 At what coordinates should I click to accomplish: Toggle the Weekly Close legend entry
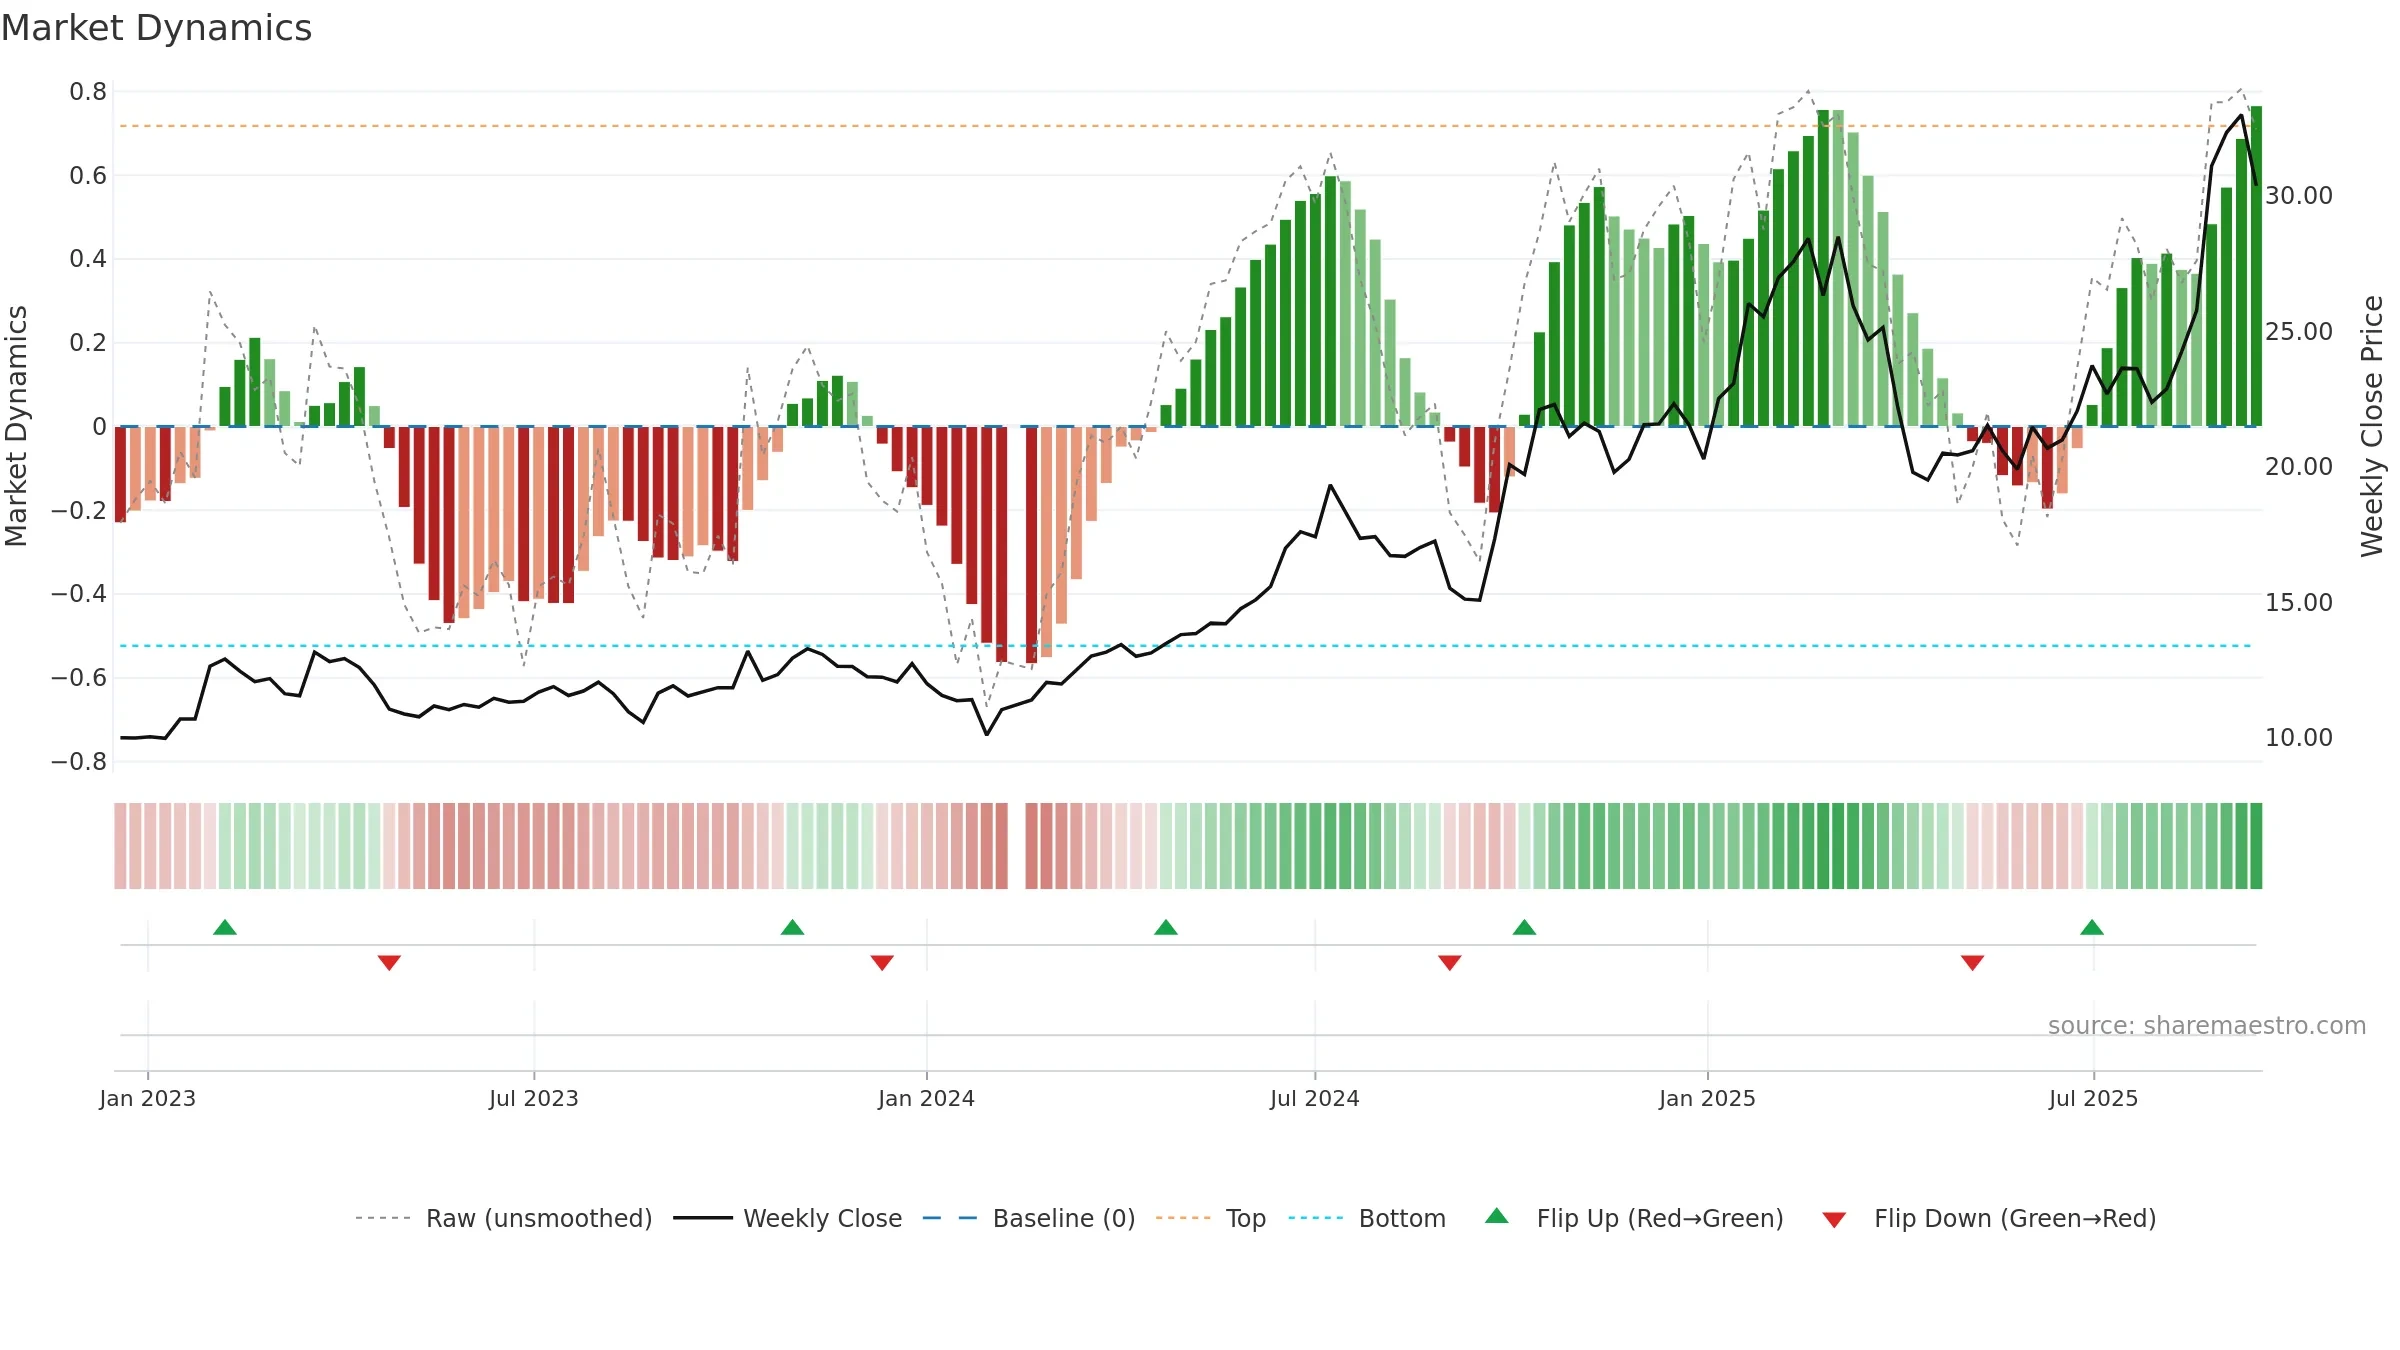(787, 1218)
